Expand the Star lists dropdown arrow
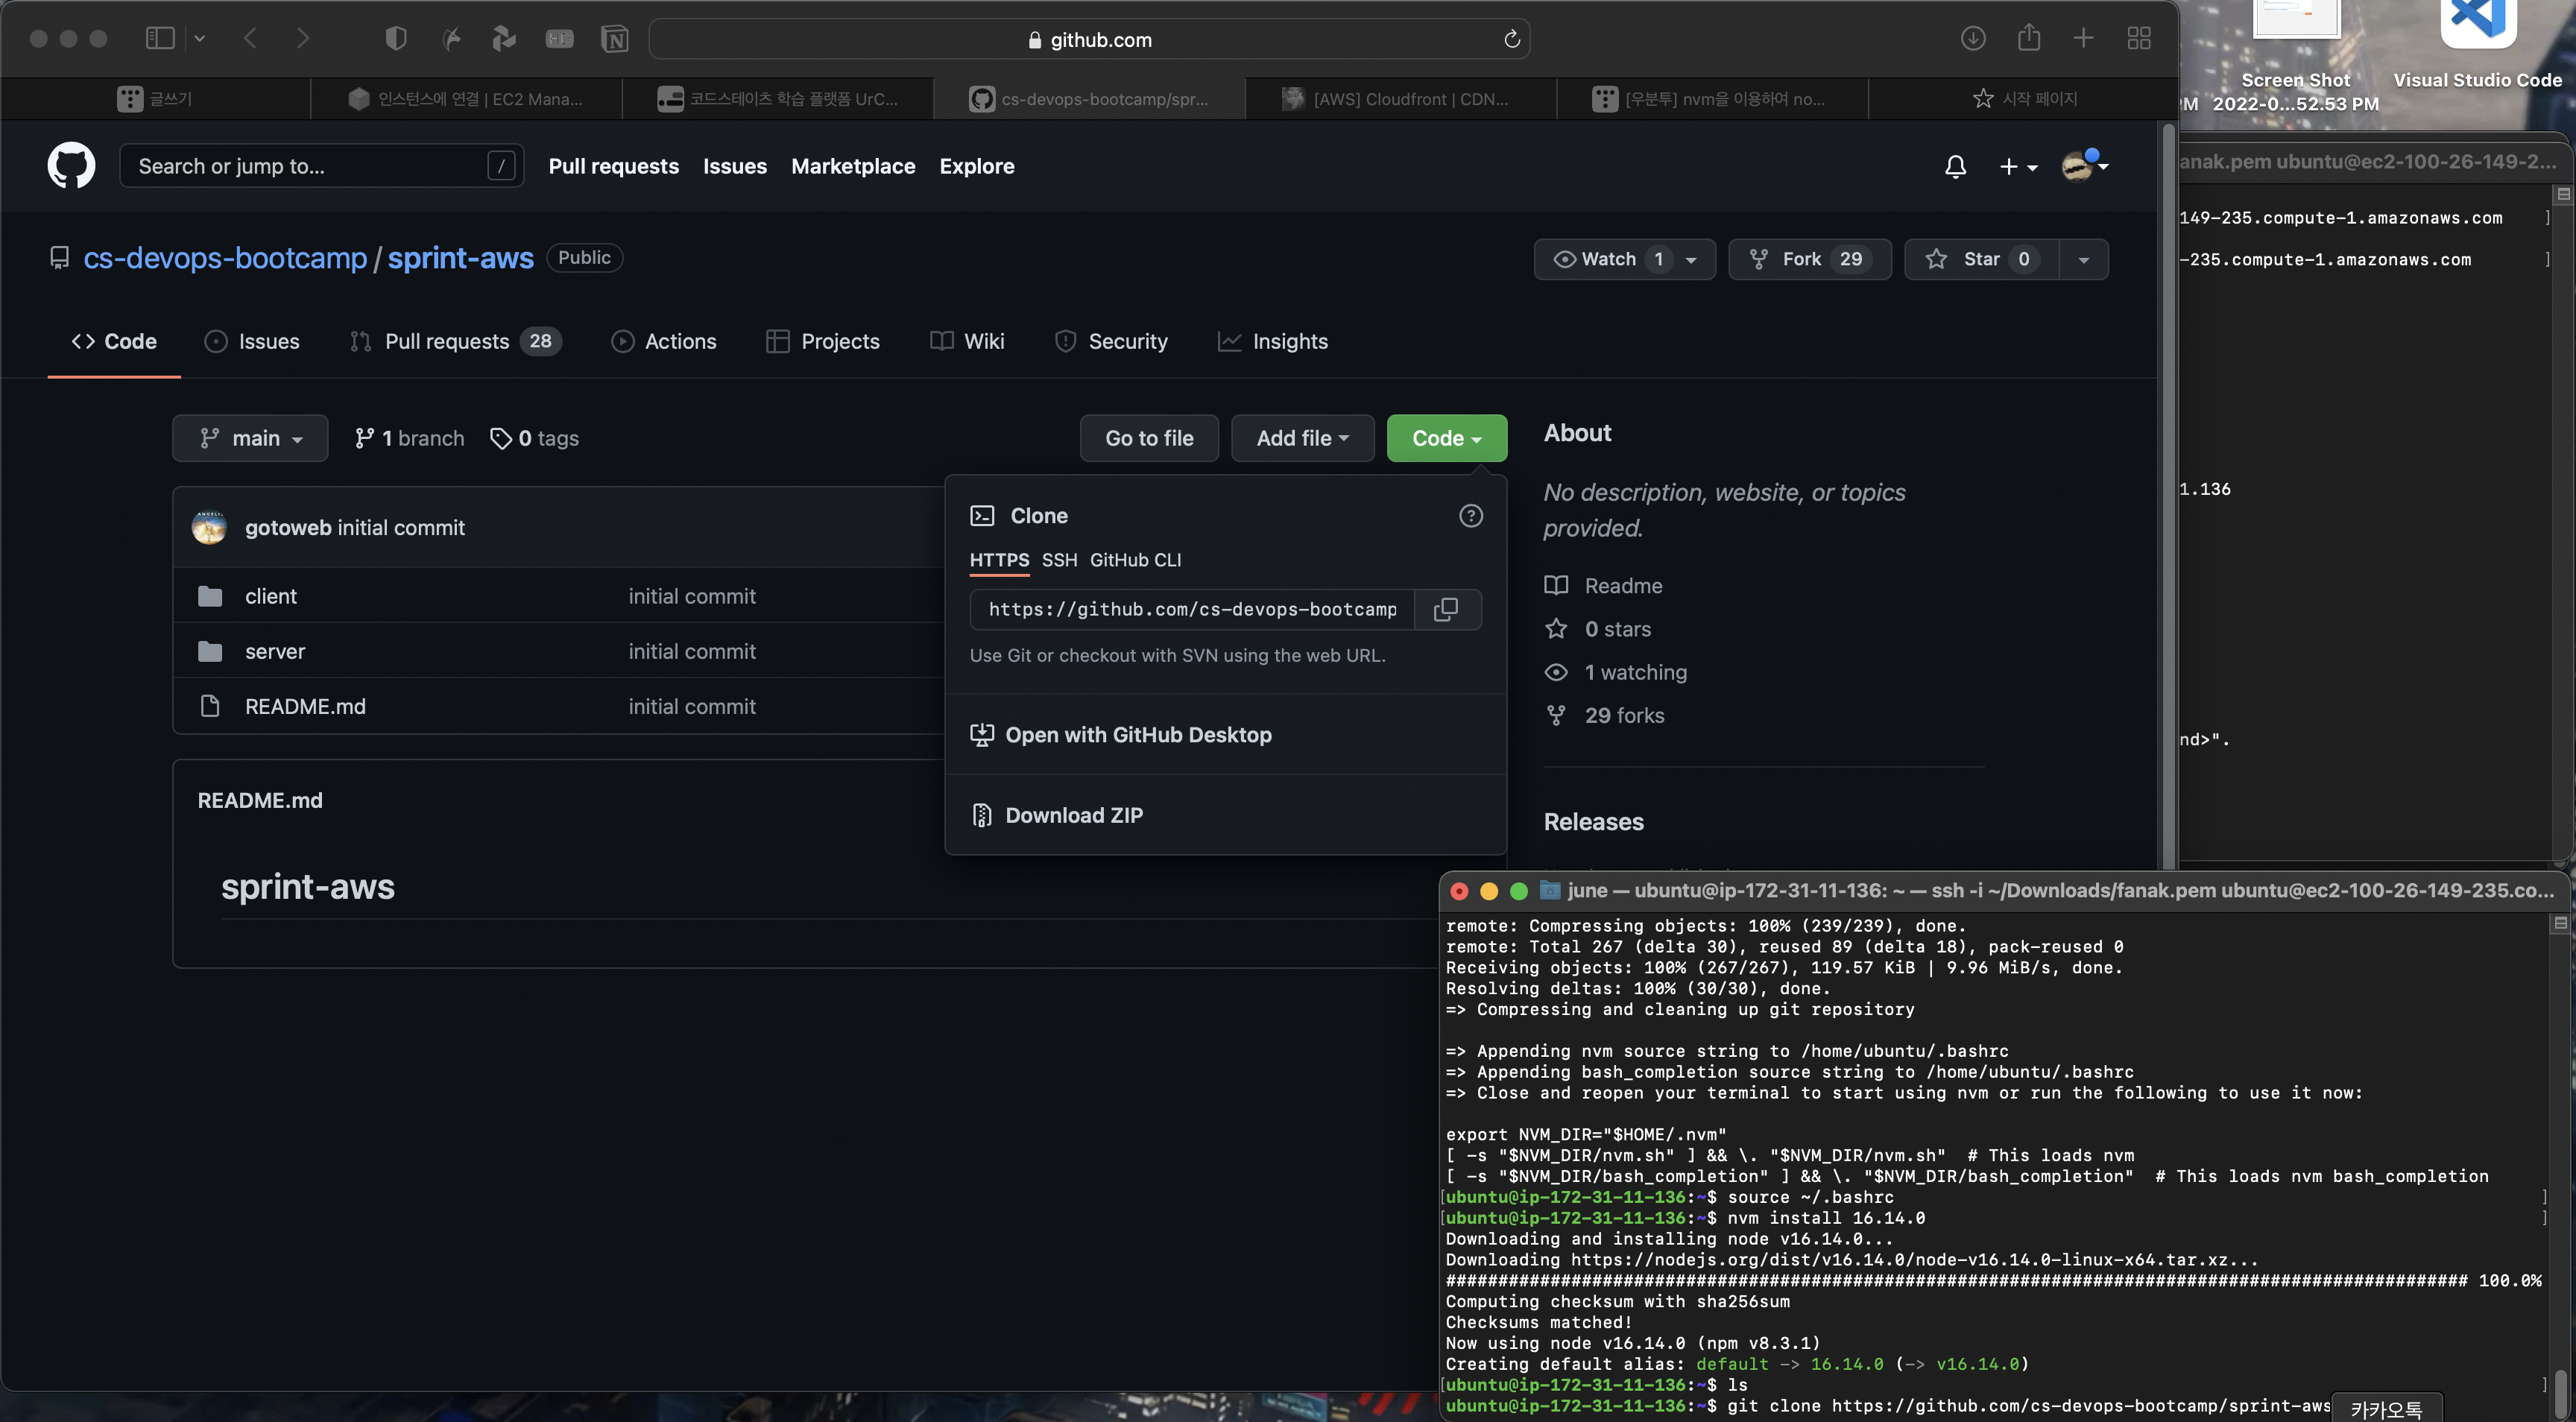 2084,260
